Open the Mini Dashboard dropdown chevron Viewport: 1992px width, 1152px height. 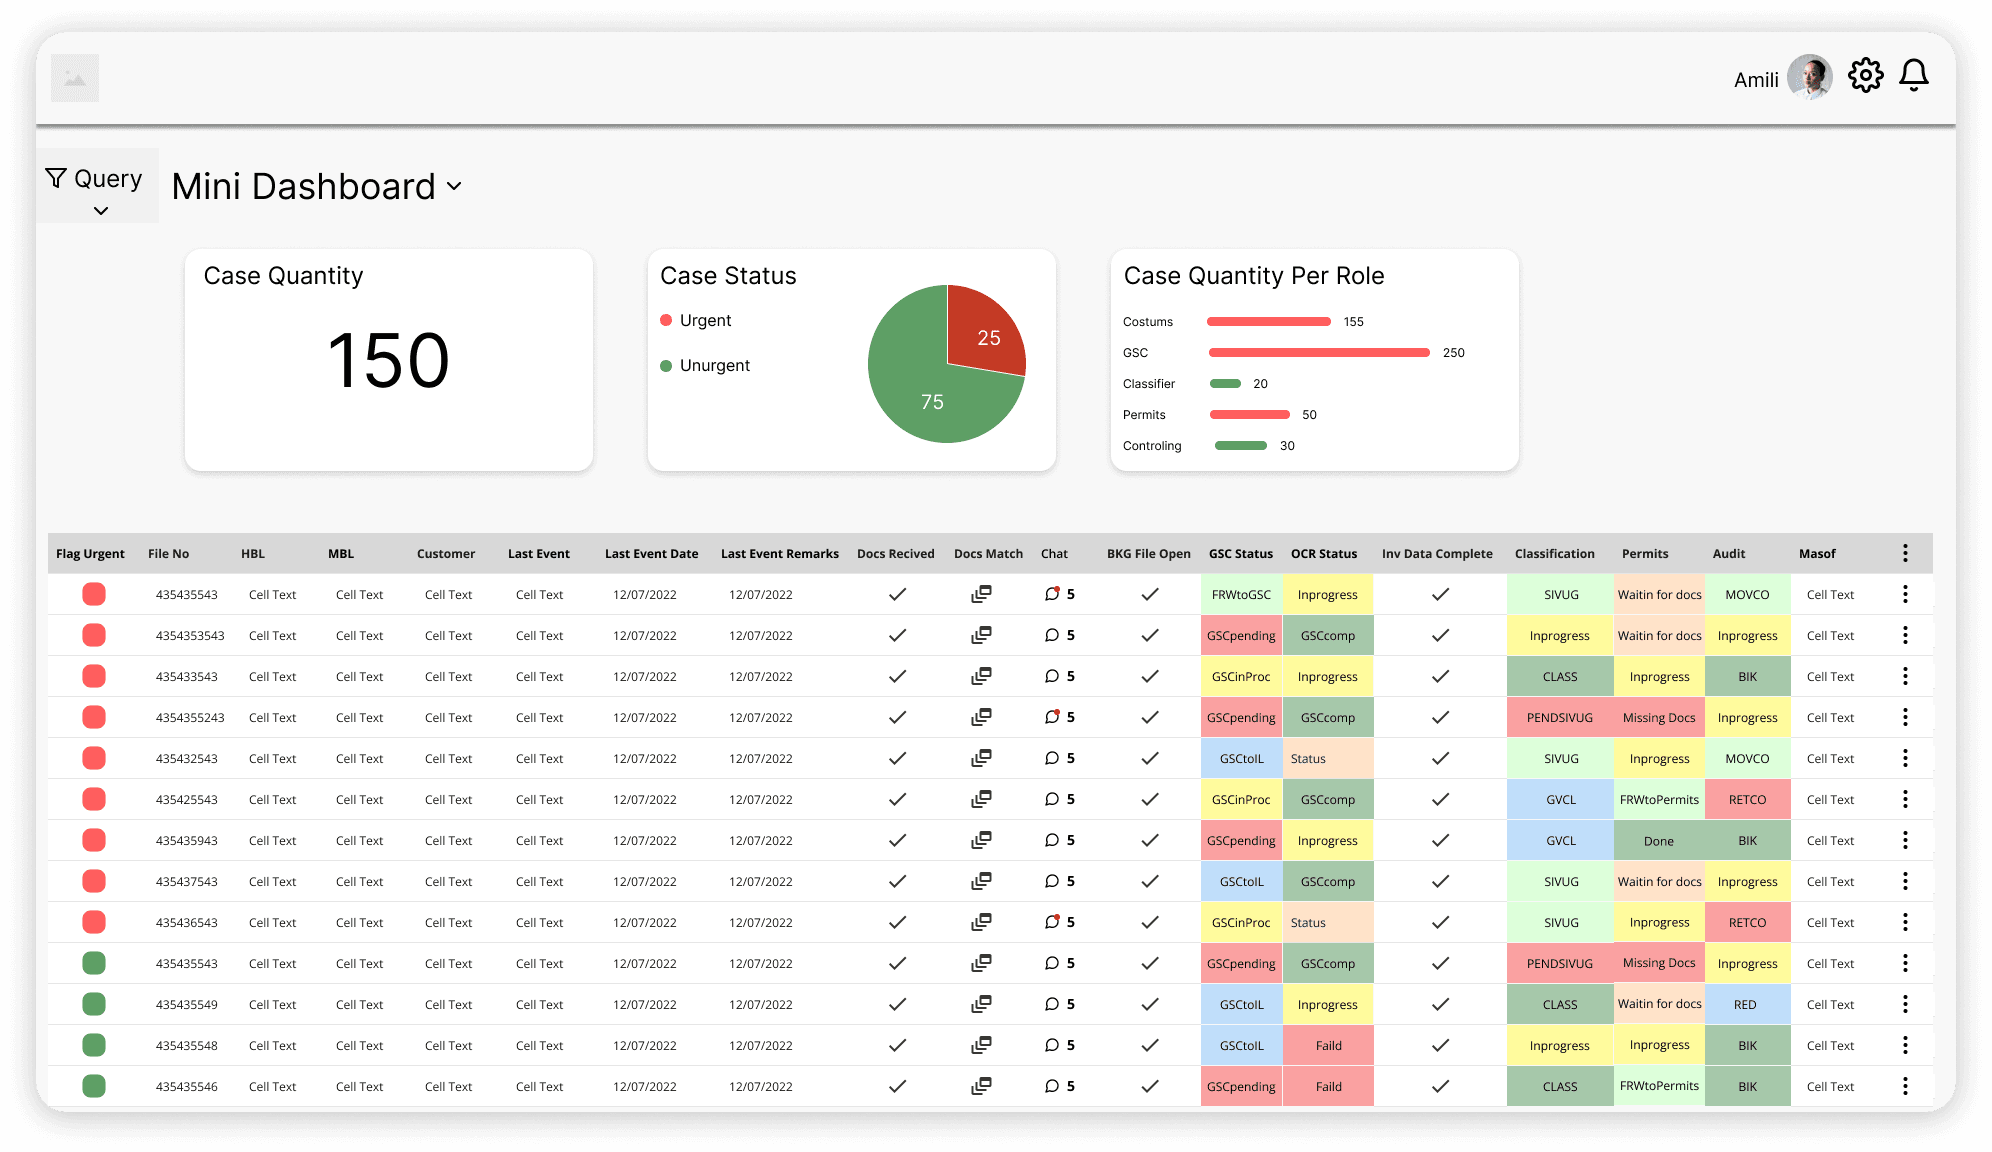tap(455, 186)
